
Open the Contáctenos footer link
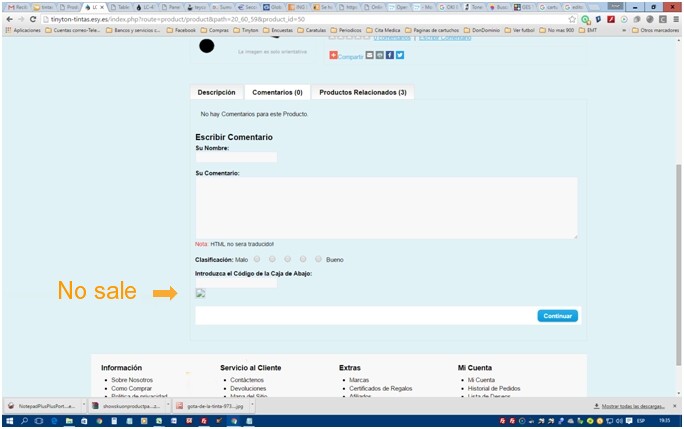(247, 380)
